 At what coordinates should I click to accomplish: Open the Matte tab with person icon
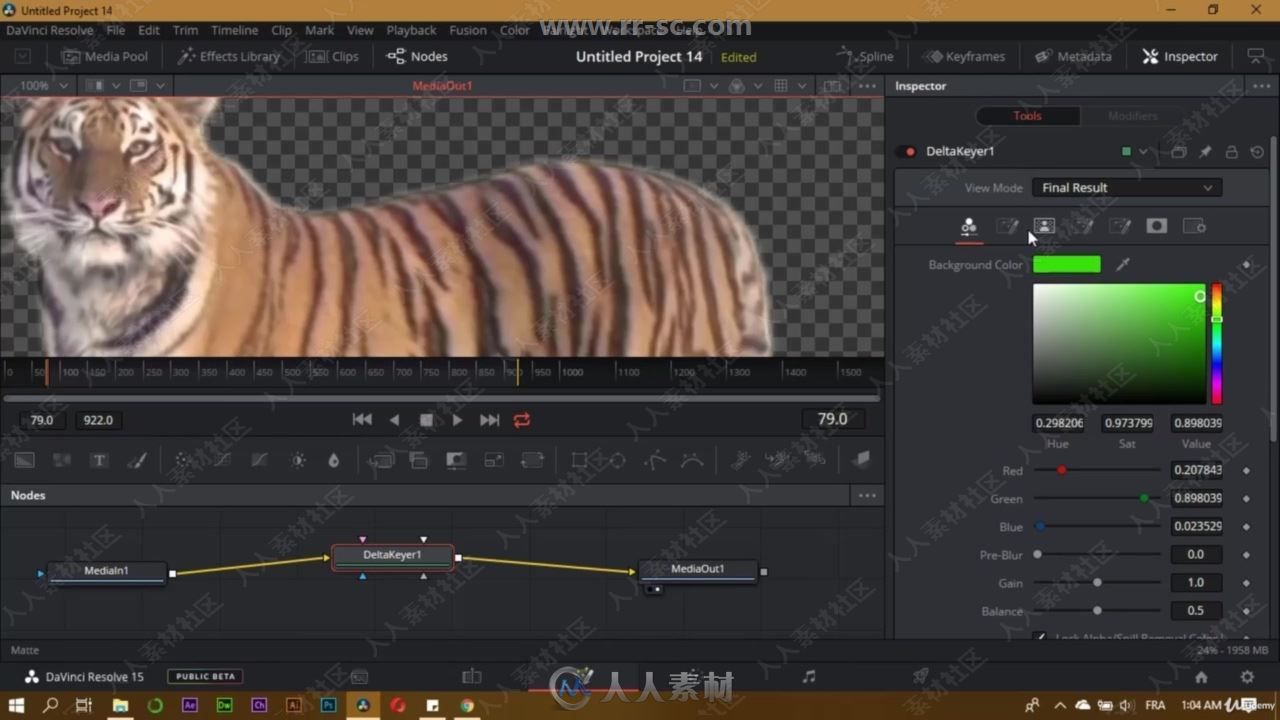1044,227
